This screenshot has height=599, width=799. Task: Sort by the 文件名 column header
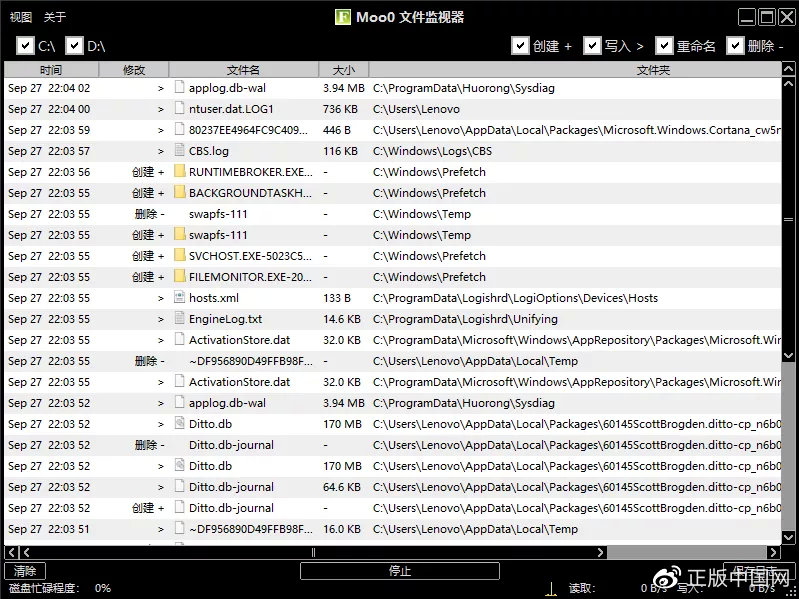pos(244,70)
